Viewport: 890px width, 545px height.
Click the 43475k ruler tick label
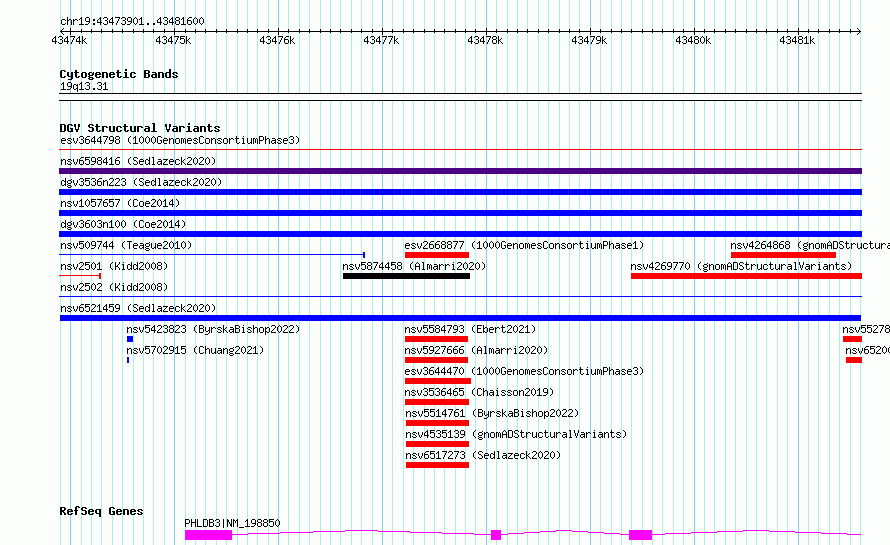pos(173,40)
